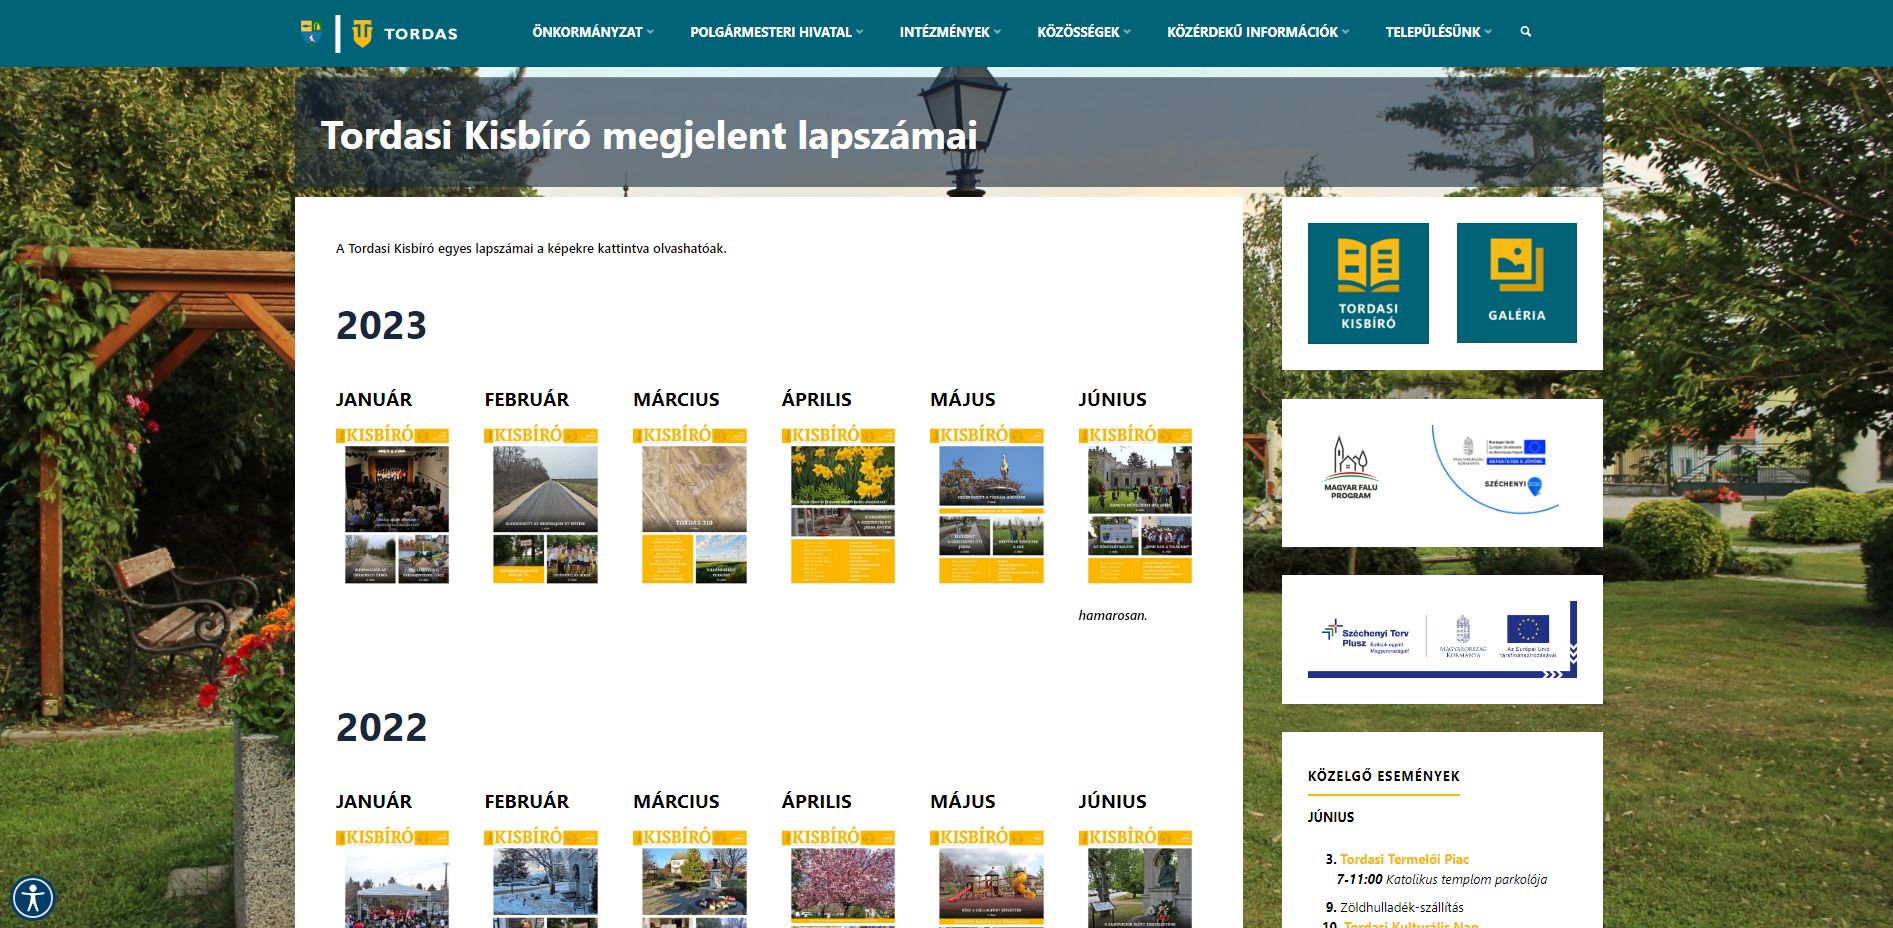Click the Zöldhulladék-szállítás event entry

(x=1401, y=907)
